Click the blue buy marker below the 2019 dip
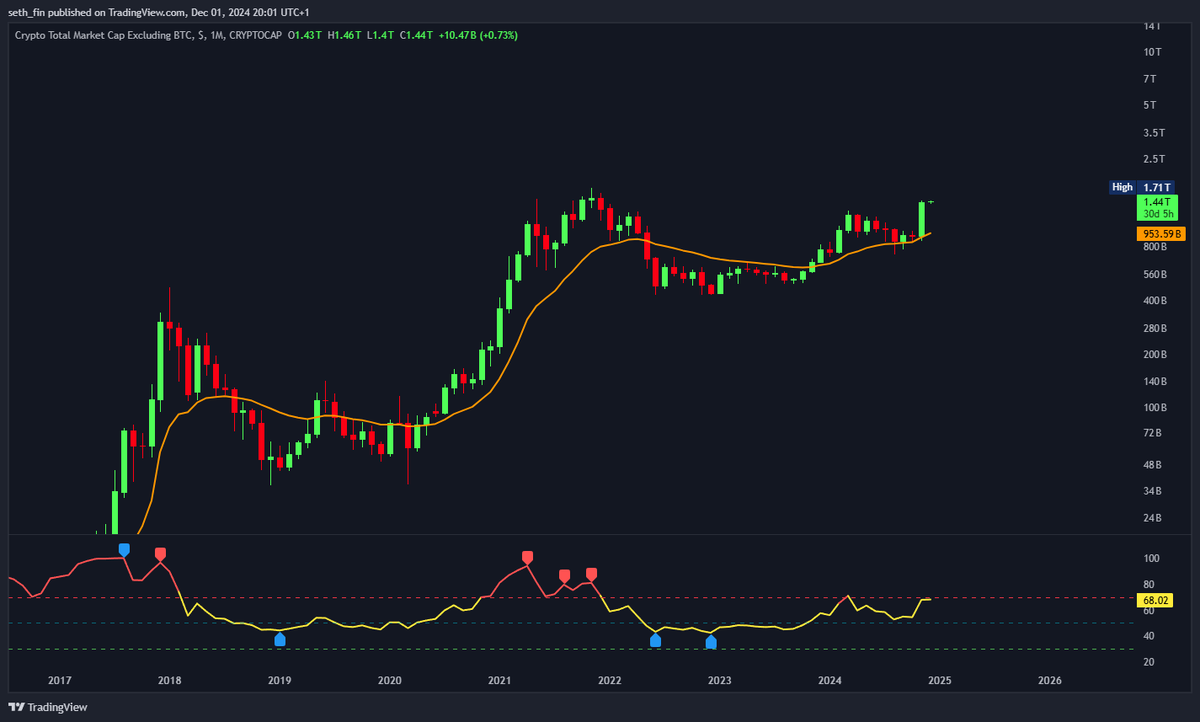This screenshot has width=1200, height=722. tap(280, 639)
